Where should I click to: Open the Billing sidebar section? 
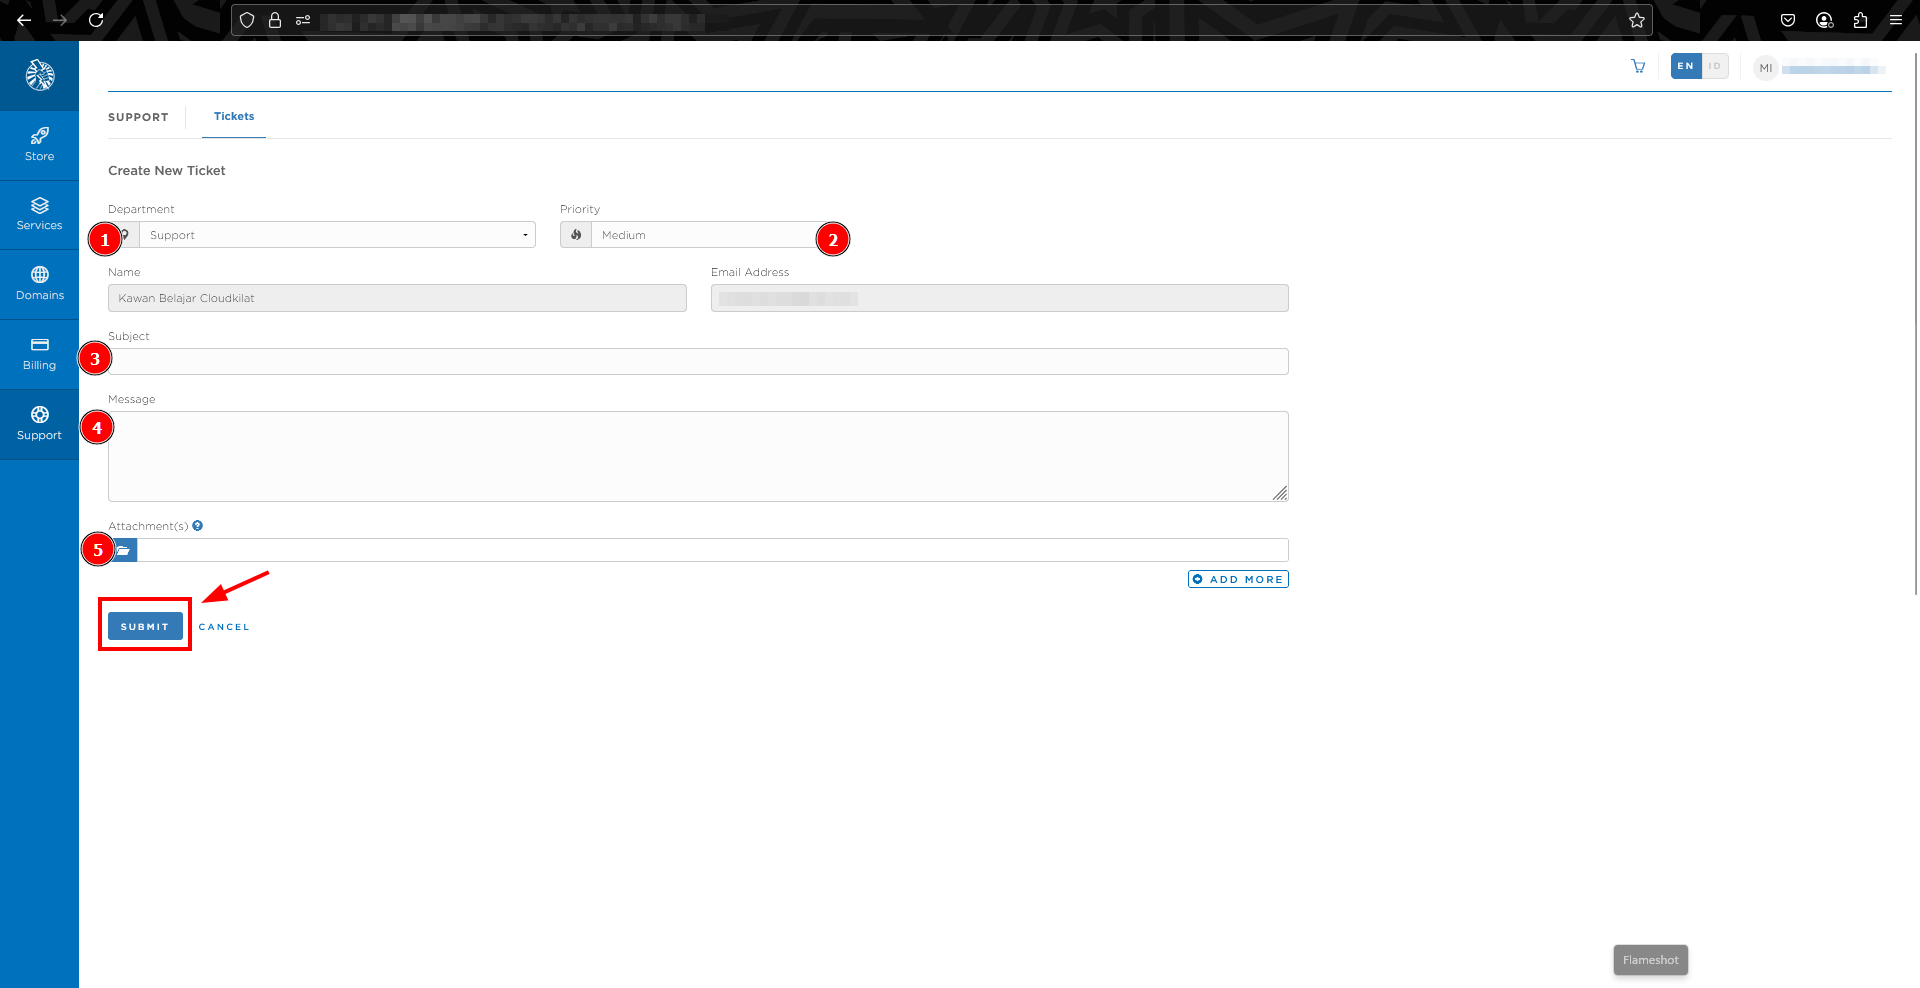point(39,354)
